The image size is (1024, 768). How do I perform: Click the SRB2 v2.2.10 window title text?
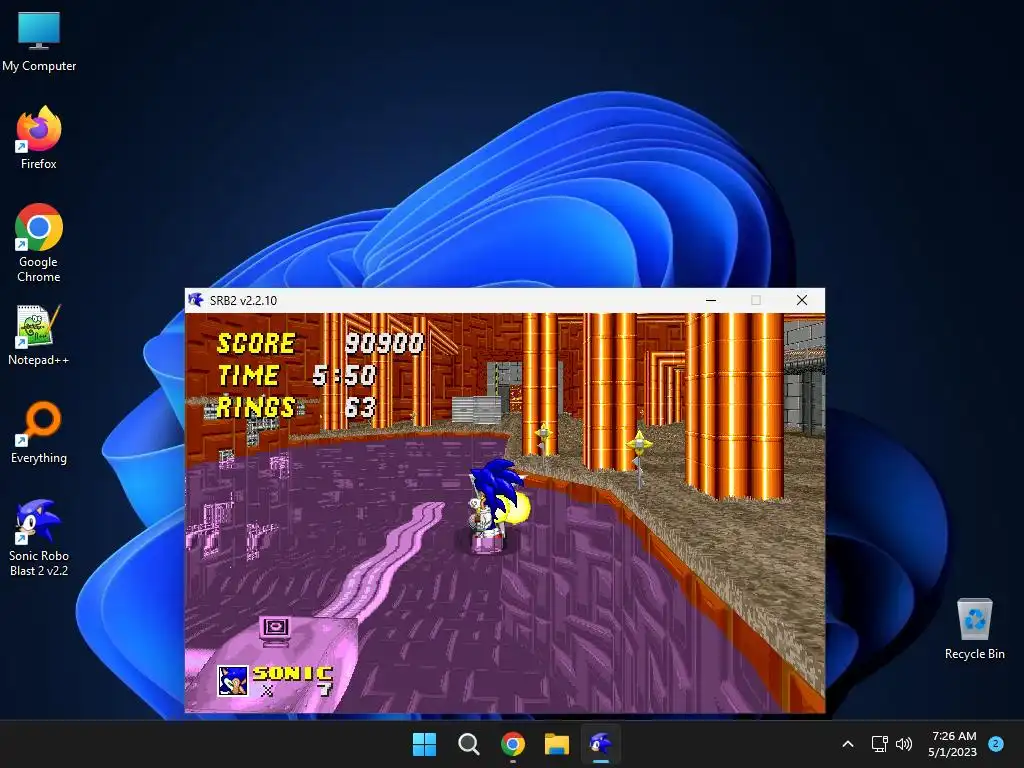[243, 300]
